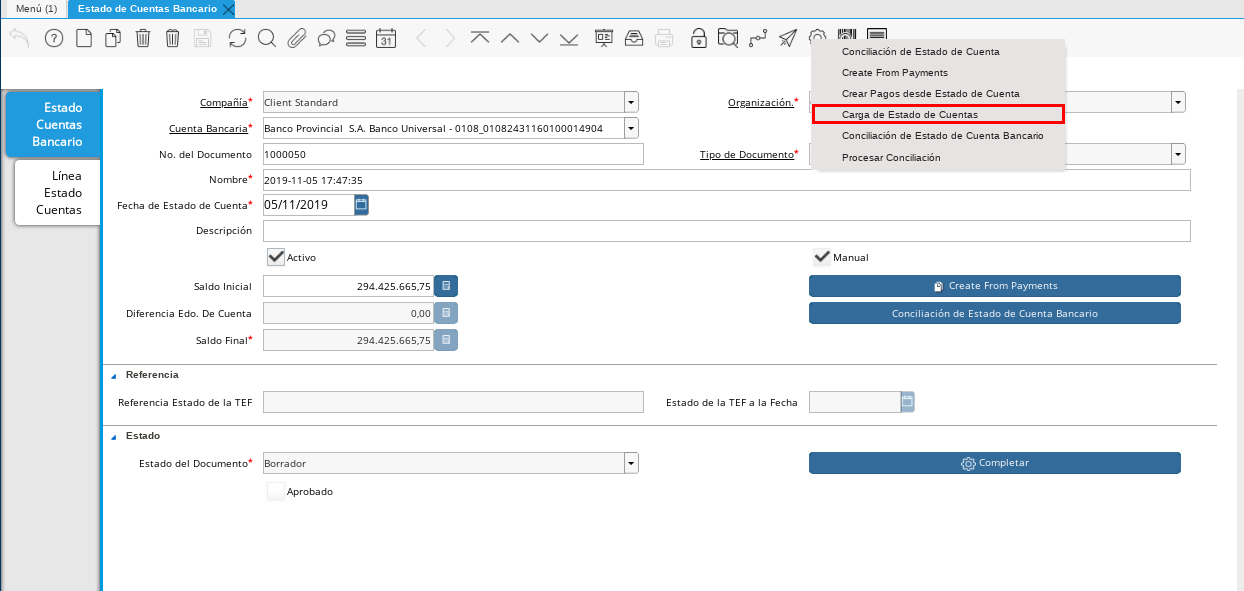Viewport: 1244px width, 591px height.
Task: Click blue Conciliación de Estado de Cuenta Bancario button
Action: tap(995, 313)
